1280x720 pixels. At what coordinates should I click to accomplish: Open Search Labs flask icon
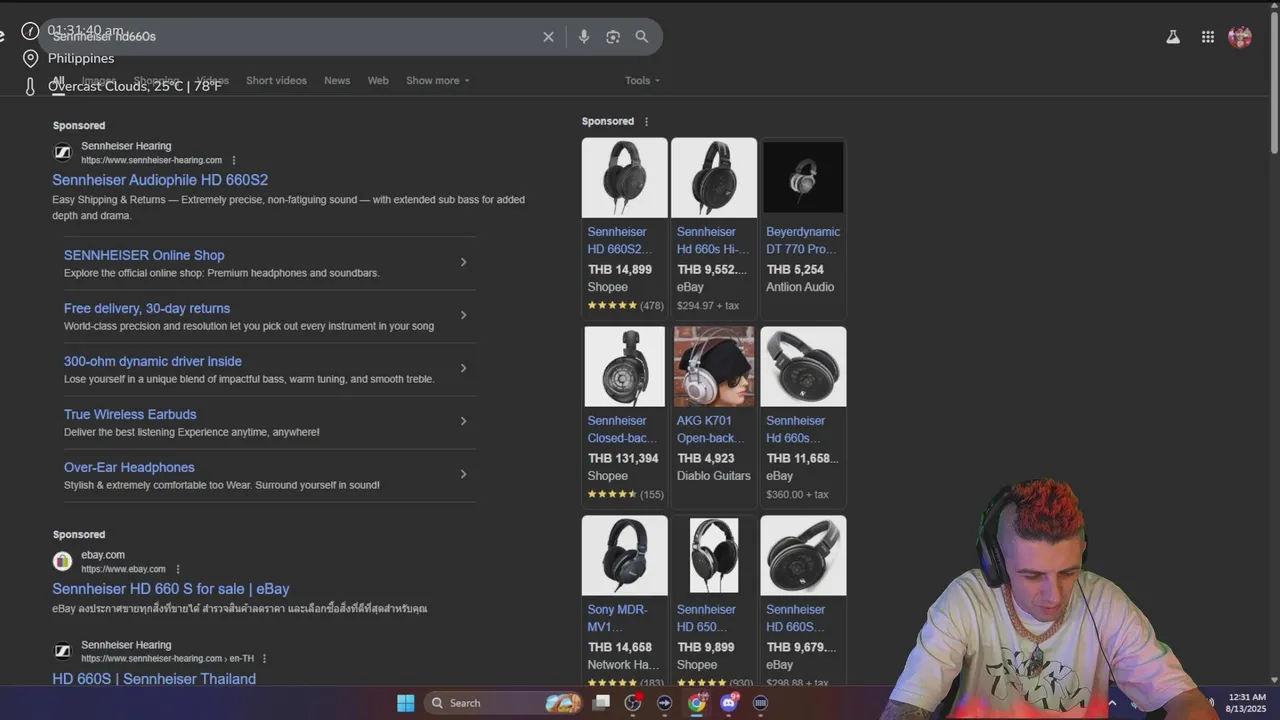[x=1173, y=37]
